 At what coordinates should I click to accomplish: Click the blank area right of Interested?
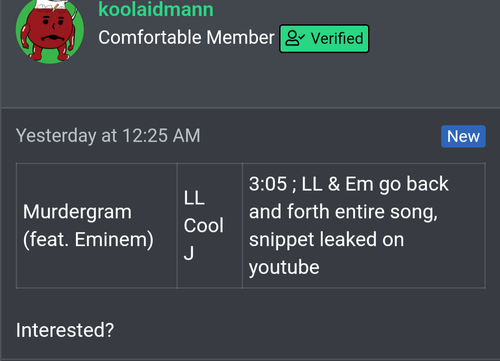point(300,330)
